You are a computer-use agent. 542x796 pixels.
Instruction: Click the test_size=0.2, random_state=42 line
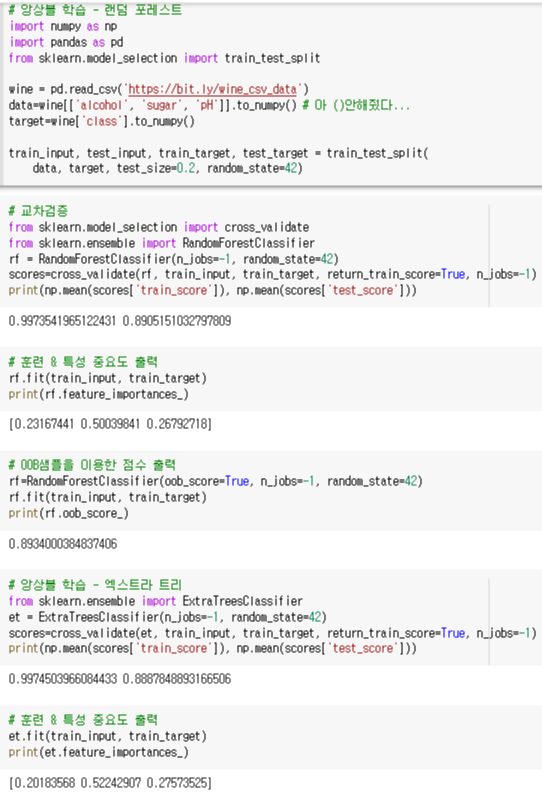[167, 168]
